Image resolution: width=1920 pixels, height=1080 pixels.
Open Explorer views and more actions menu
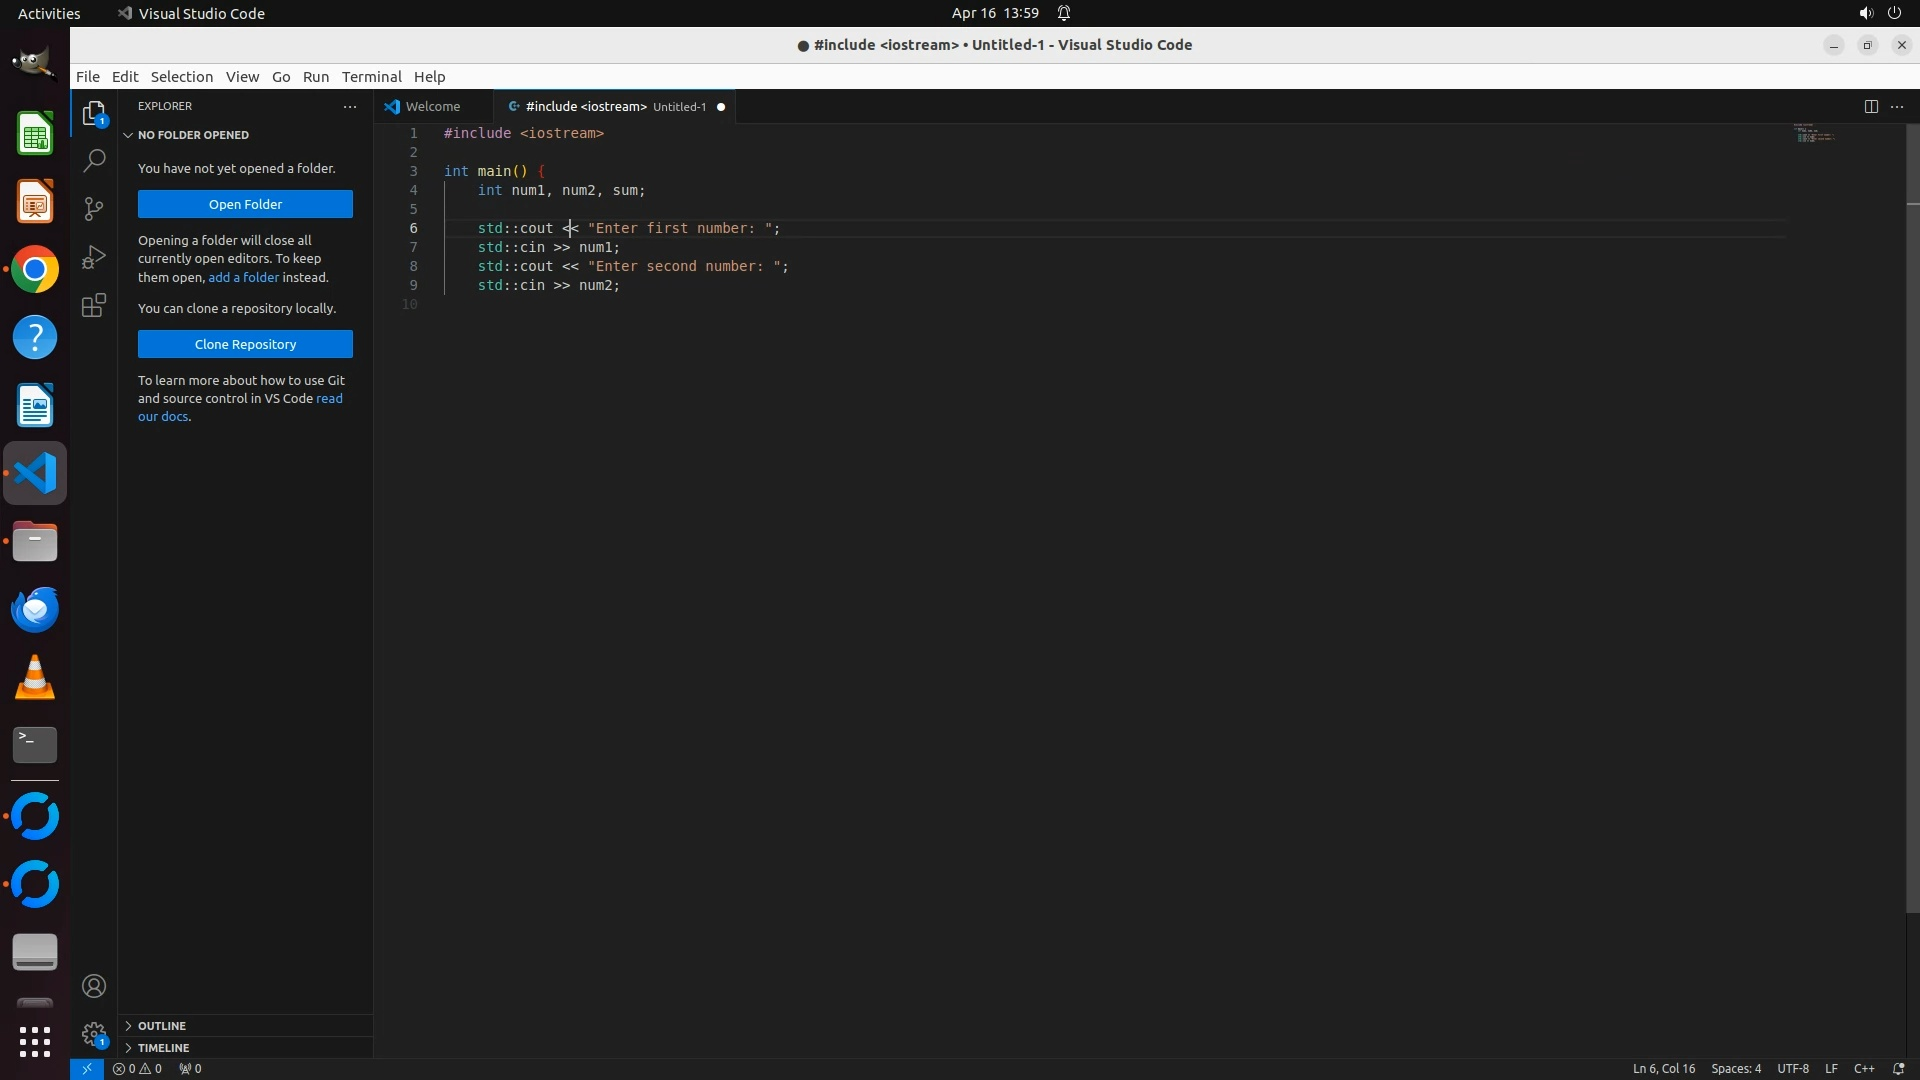pyautogui.click(x=350, y=106)
